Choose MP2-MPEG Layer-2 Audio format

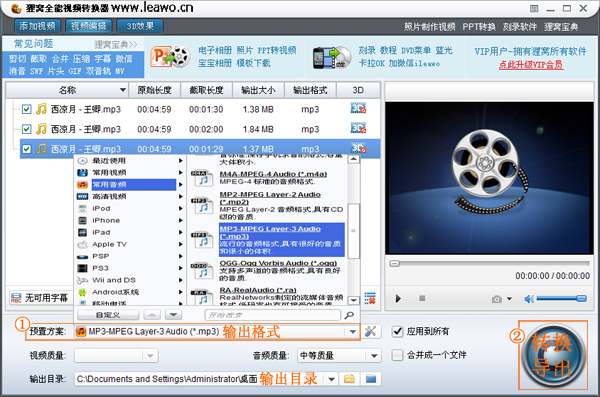coord(267,206)
